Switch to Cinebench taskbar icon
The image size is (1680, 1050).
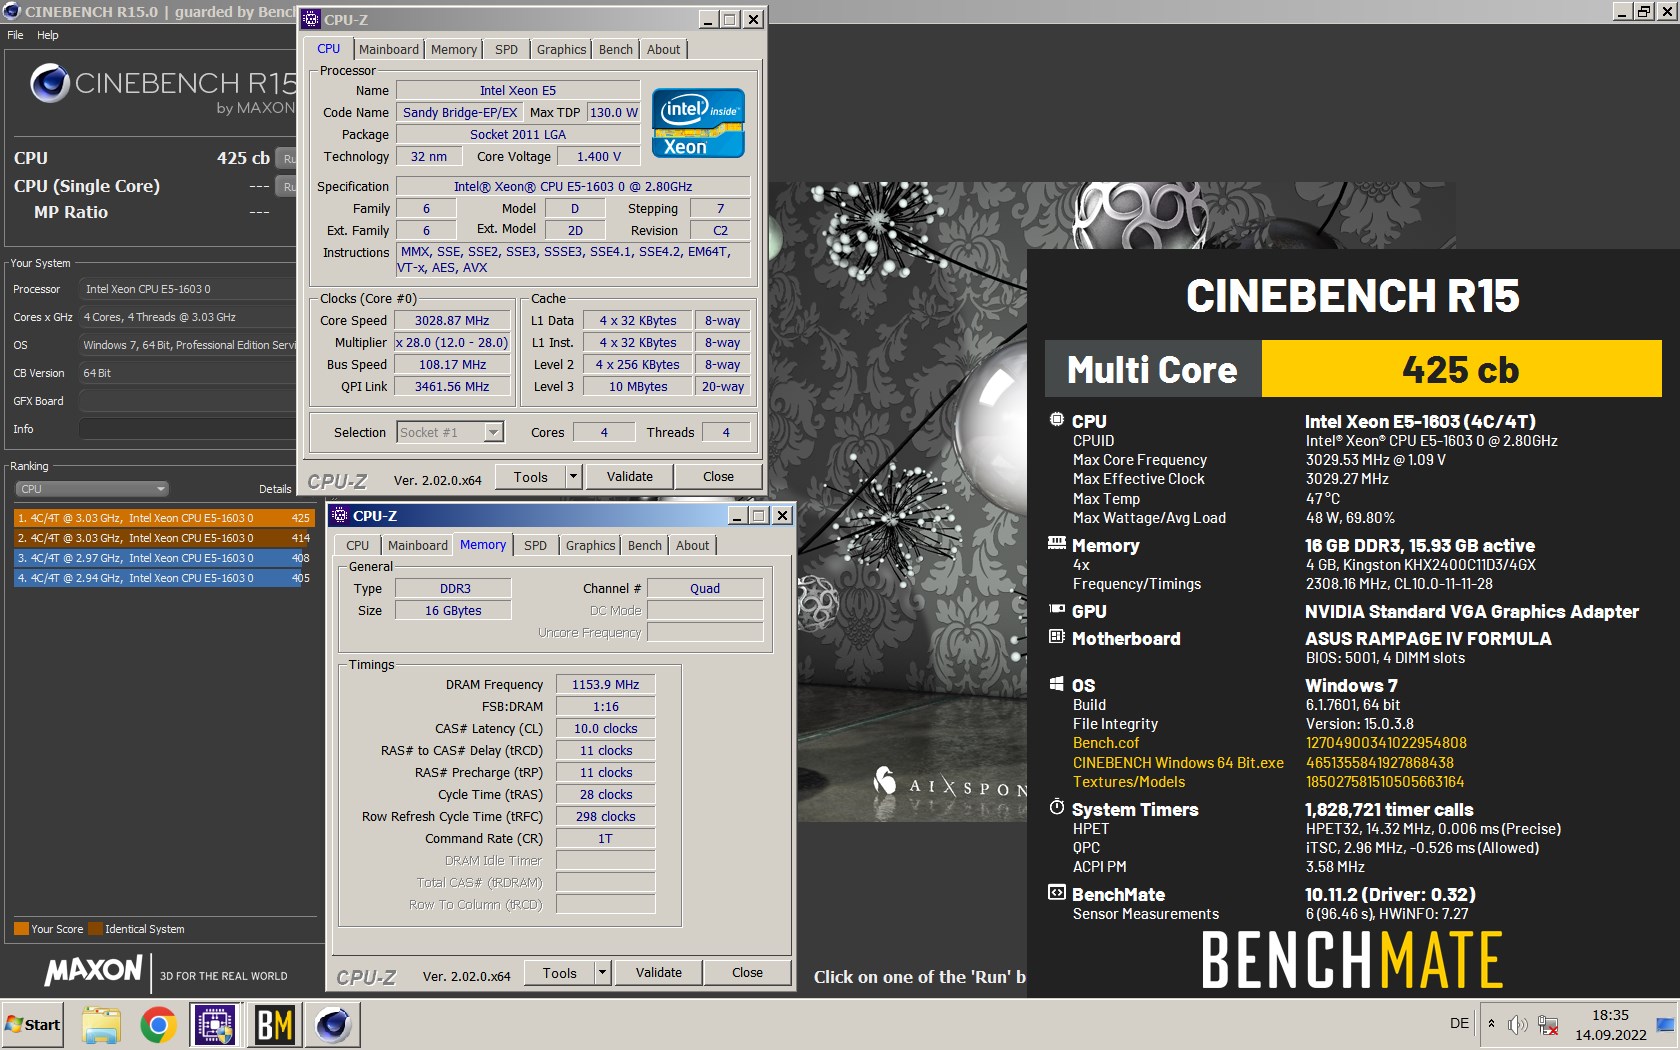[333, 1025]
